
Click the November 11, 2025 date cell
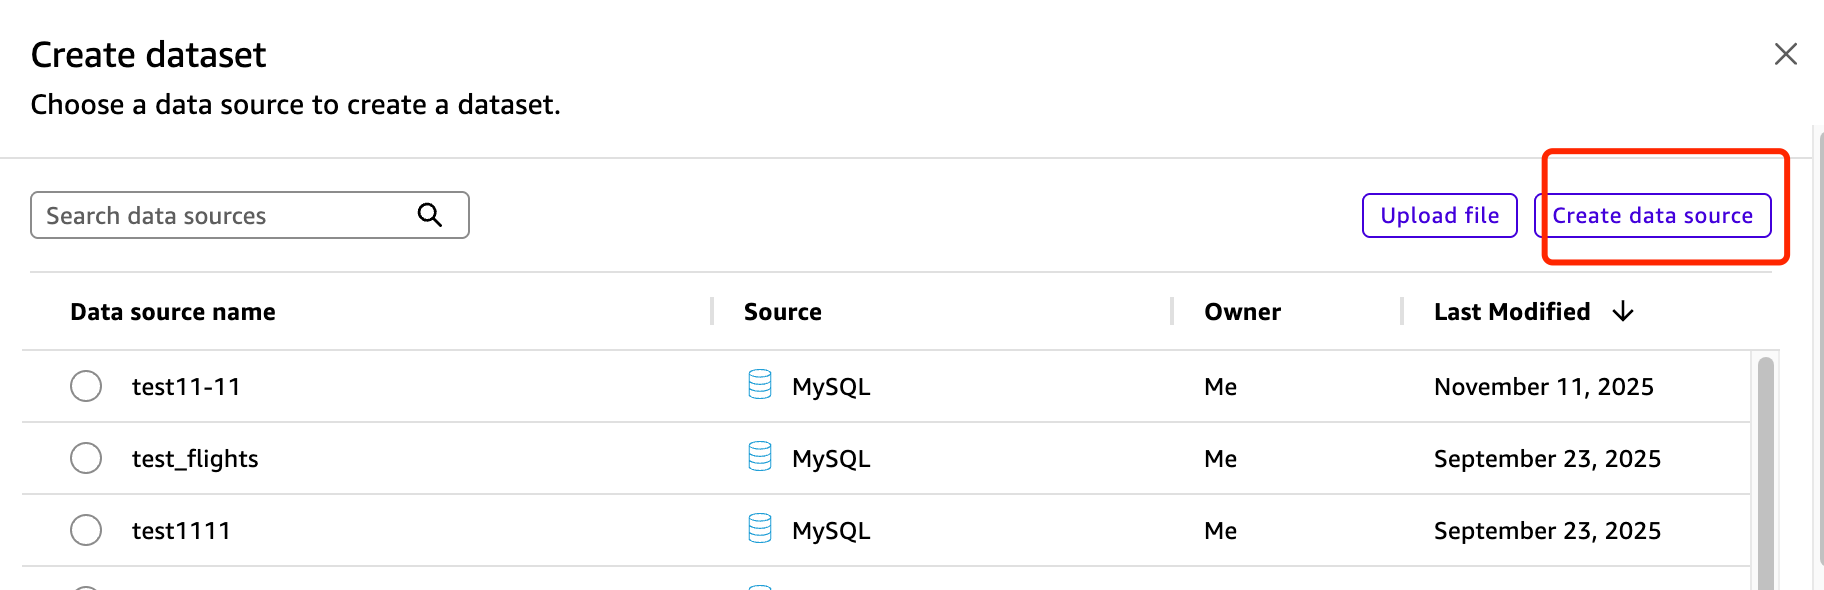point(1543,387)
